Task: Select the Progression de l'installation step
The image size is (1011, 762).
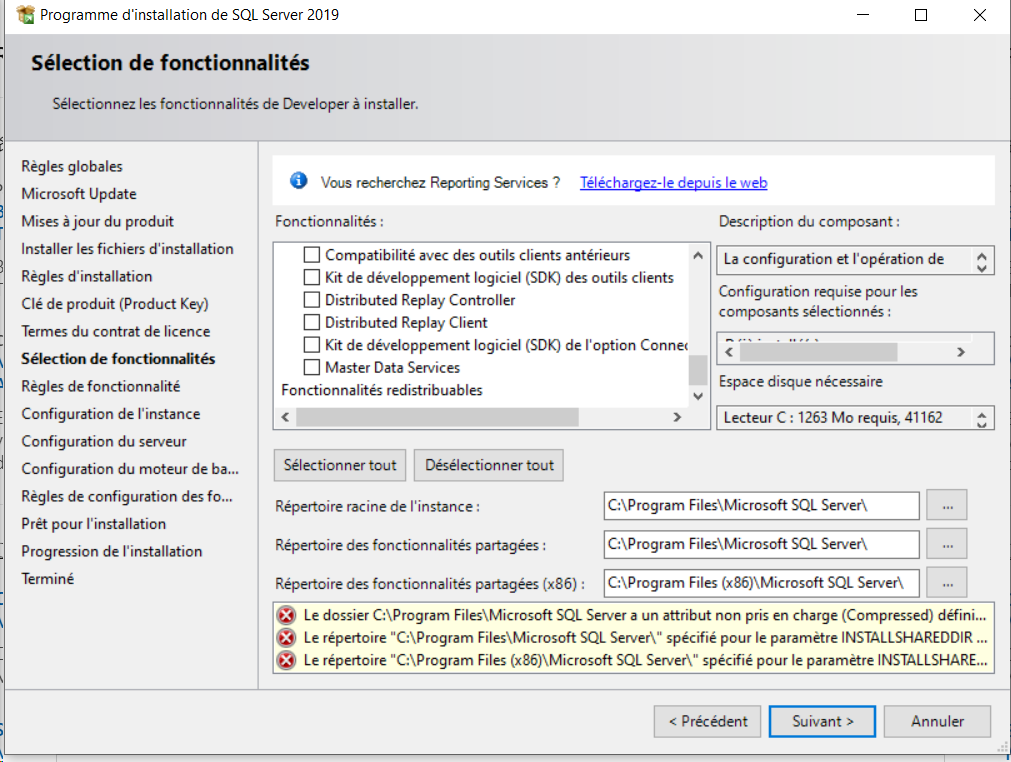Action: coord(112,551)
